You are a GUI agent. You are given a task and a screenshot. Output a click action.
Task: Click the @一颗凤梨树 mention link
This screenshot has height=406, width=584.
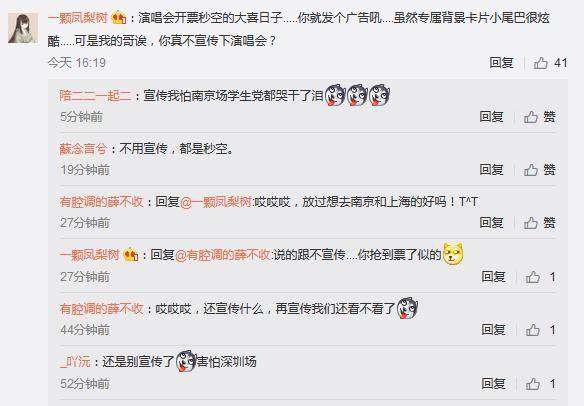pyautogui.click(x=216, y=202)
